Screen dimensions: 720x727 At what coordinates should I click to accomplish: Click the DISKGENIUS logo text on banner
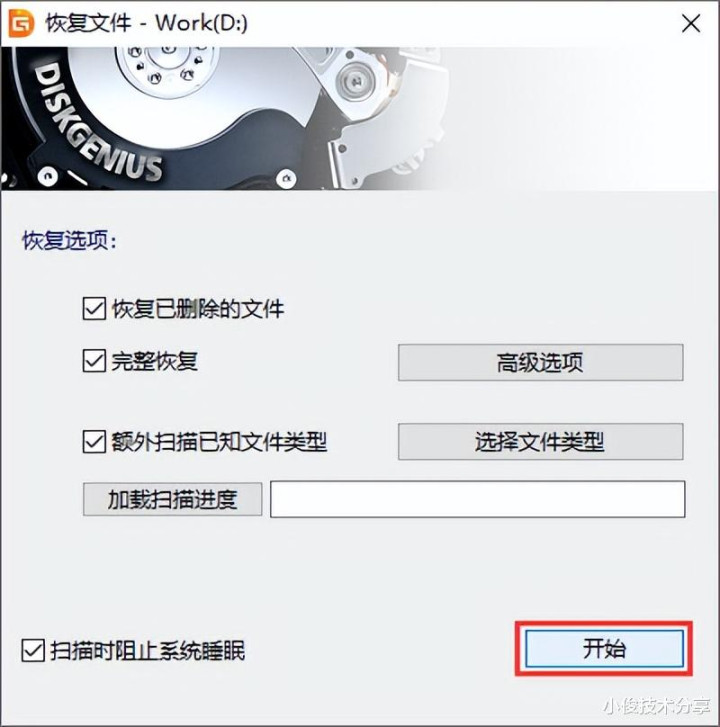tap(96, 123)
